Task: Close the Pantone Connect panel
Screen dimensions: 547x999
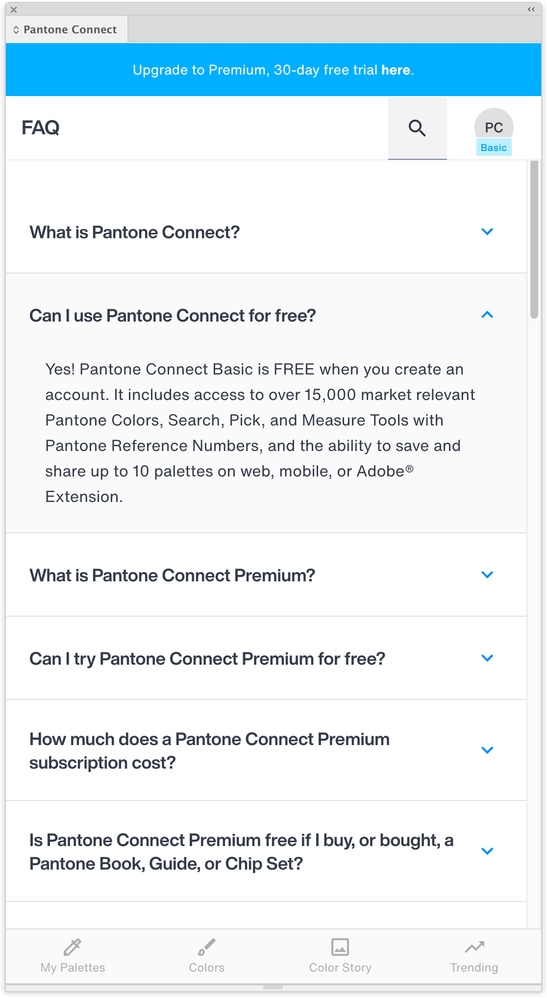Action: pyautogui.click(x=14, y=10)
